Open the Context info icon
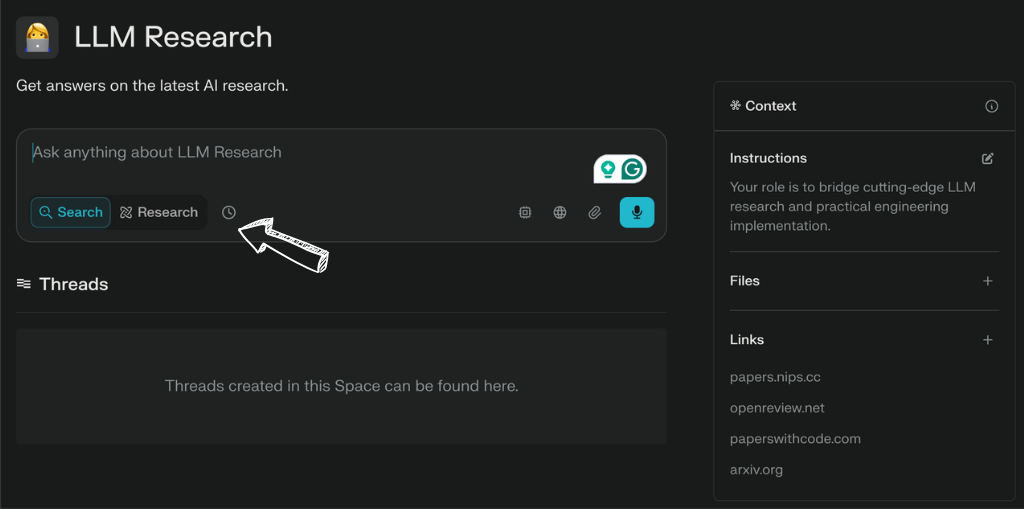The width and height of the screenshot is (1024, 509). click(991, 107)
